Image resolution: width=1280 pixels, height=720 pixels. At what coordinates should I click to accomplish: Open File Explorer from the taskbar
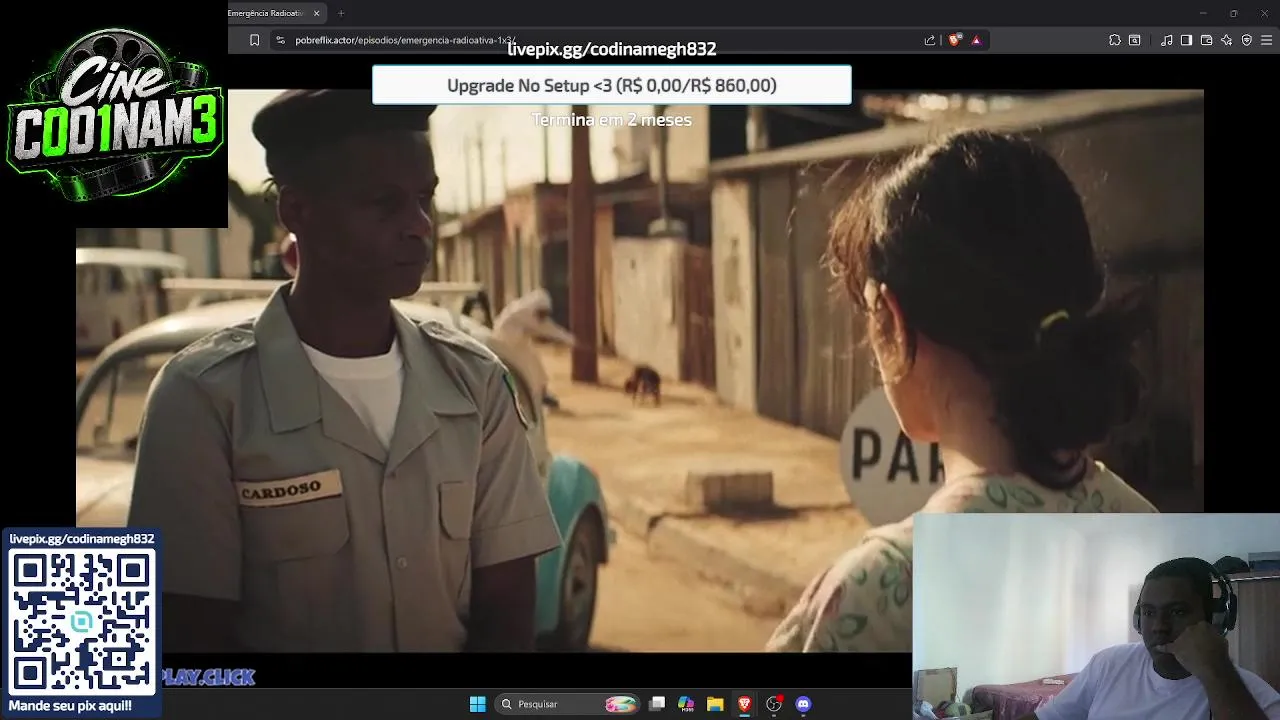tap(715, 704)
